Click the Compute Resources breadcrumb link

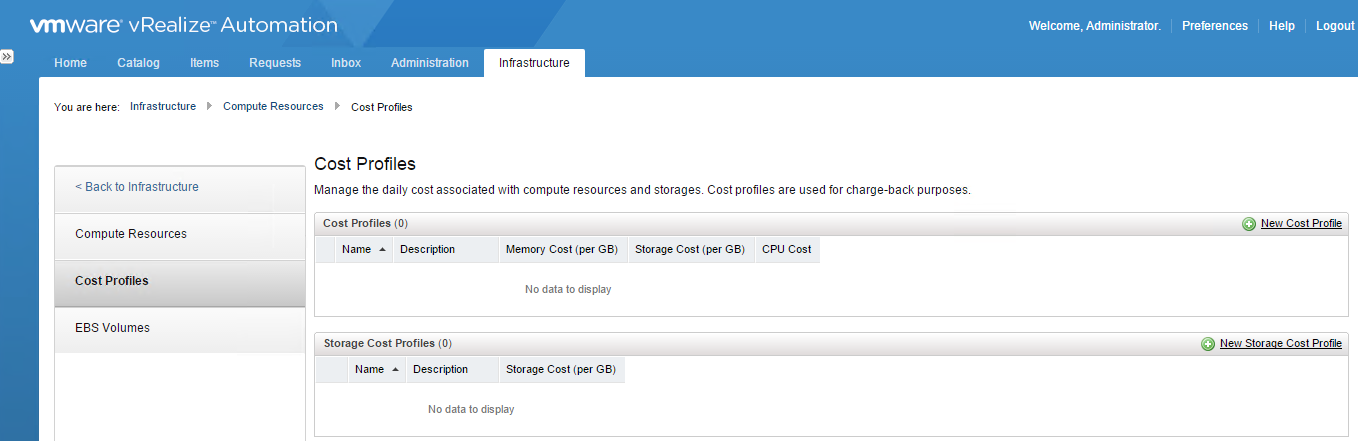[x=273, y=106]
